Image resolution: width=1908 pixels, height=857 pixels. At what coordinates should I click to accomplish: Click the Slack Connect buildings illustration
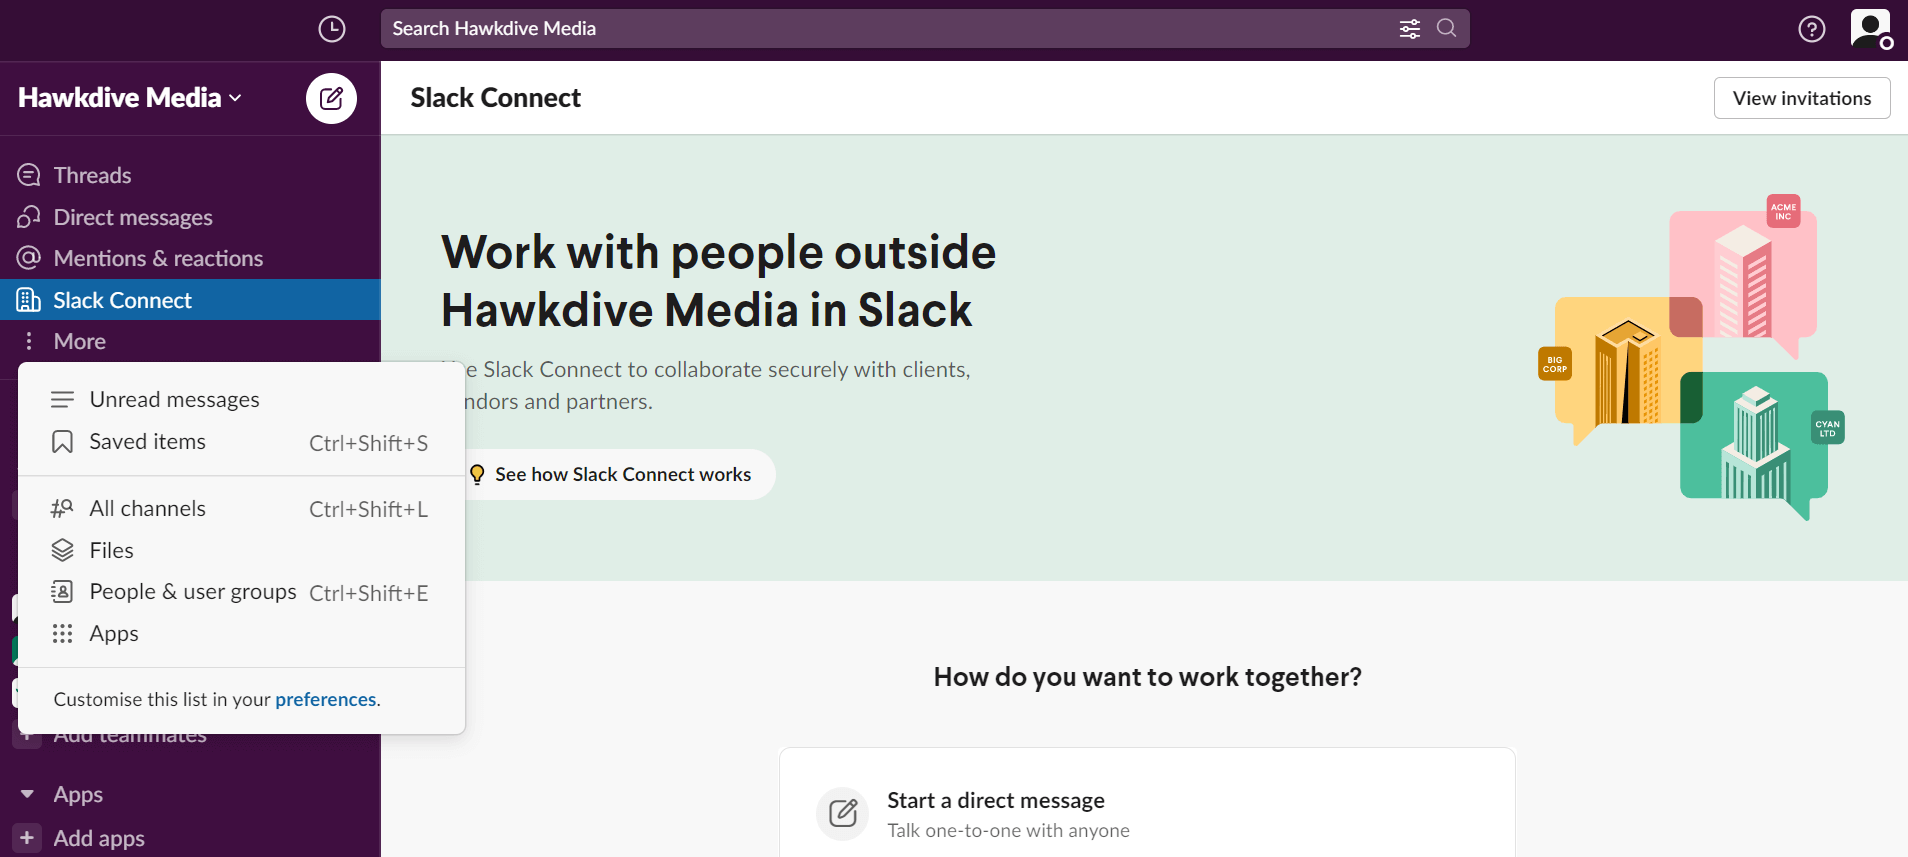(1691, 357)
